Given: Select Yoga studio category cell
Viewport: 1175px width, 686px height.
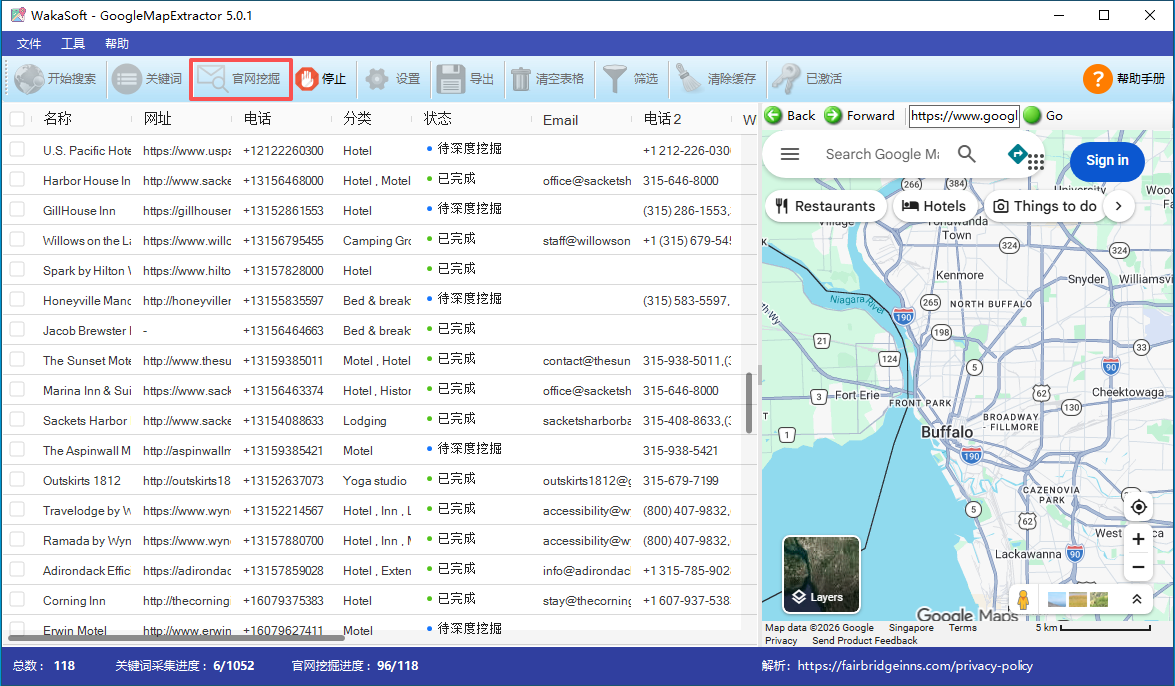Looking at the screenshot, I should (375, 481).
